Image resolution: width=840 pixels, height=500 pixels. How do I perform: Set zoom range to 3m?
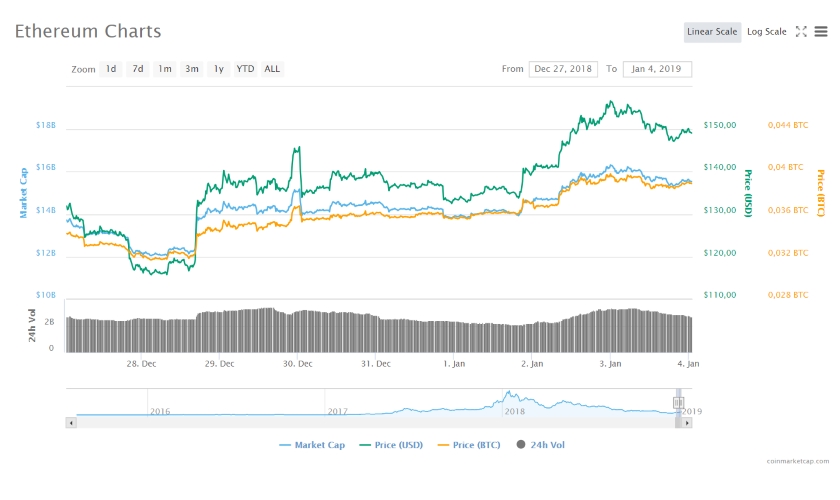[x=191, y=69]
